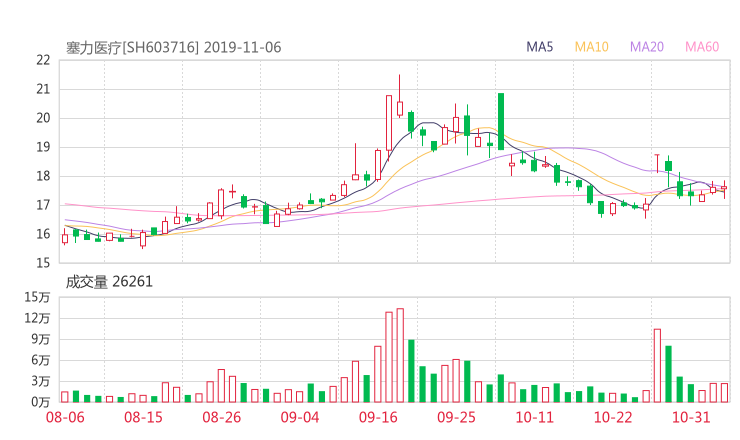Click the MA60 legend label
740x440 pixels.
point(702,47)
